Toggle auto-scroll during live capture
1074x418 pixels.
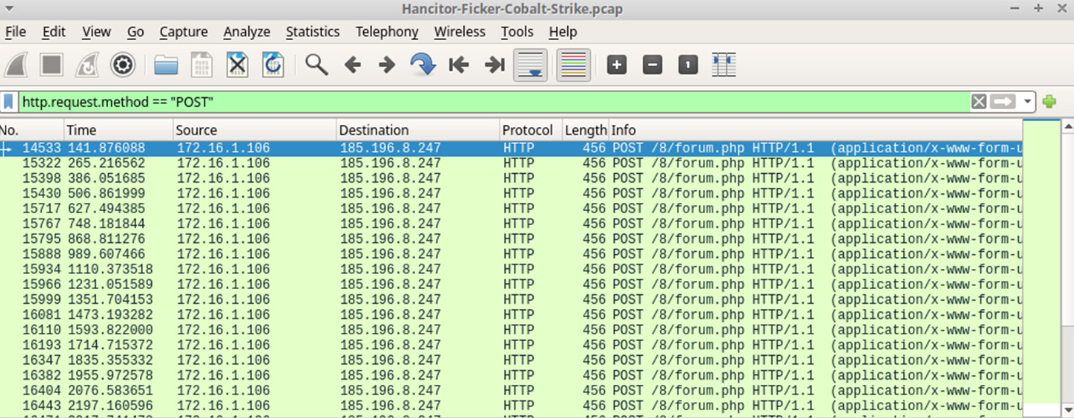click(530, 65)
